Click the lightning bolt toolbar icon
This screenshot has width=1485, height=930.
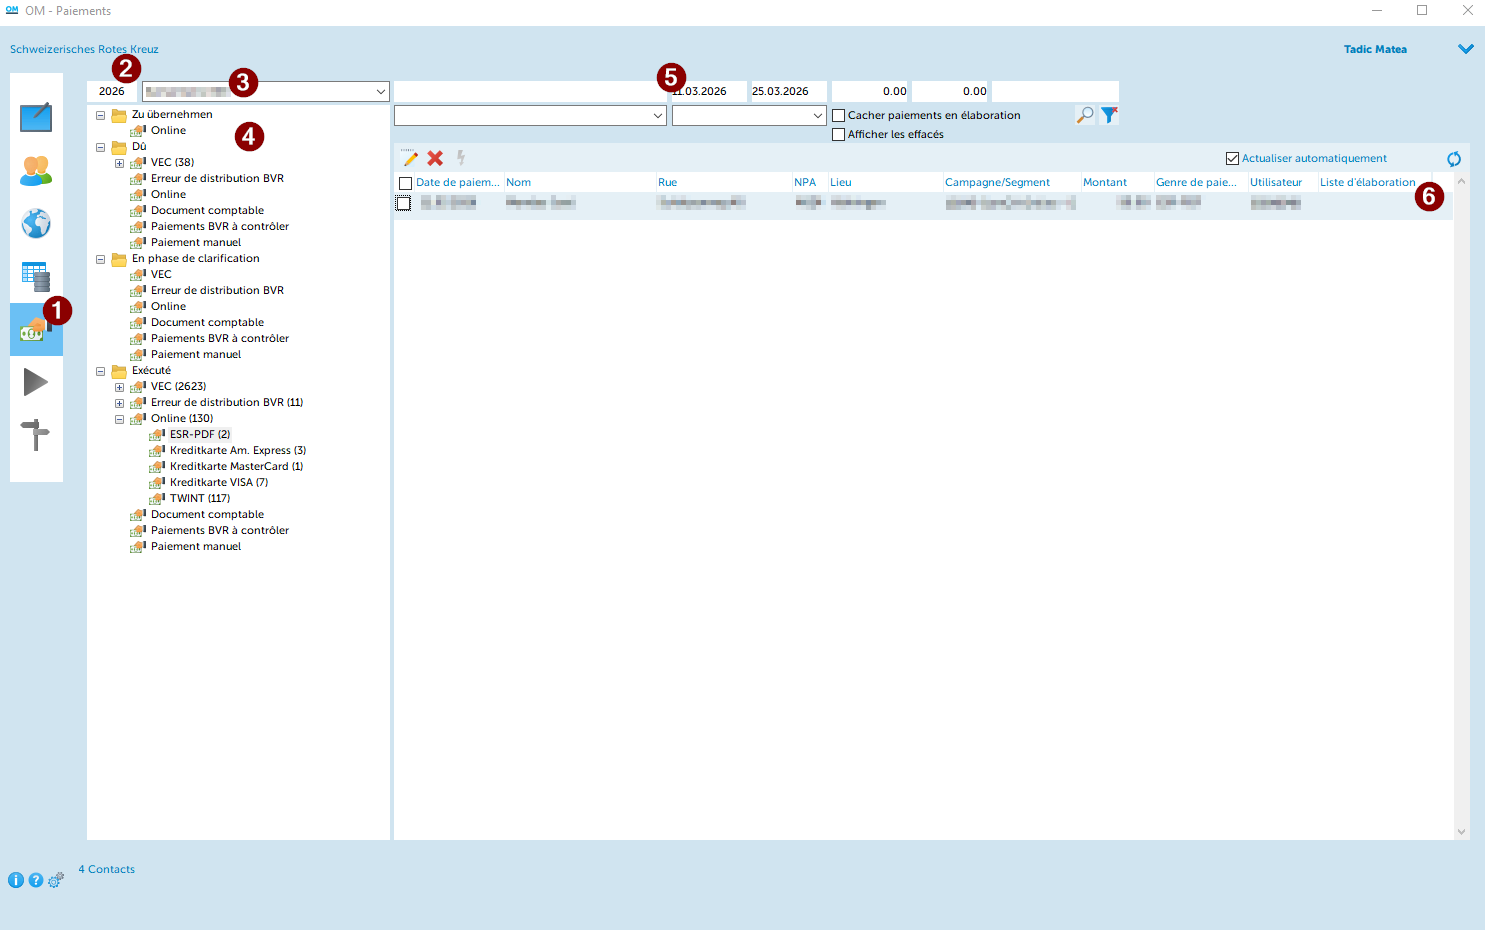click(x=461, y=158)
